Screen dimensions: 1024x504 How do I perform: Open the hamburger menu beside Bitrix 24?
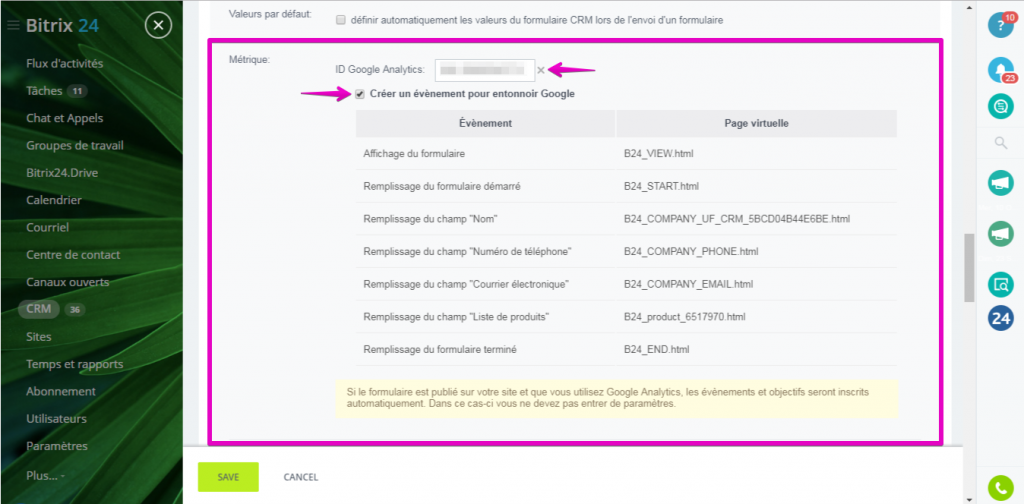13,25
